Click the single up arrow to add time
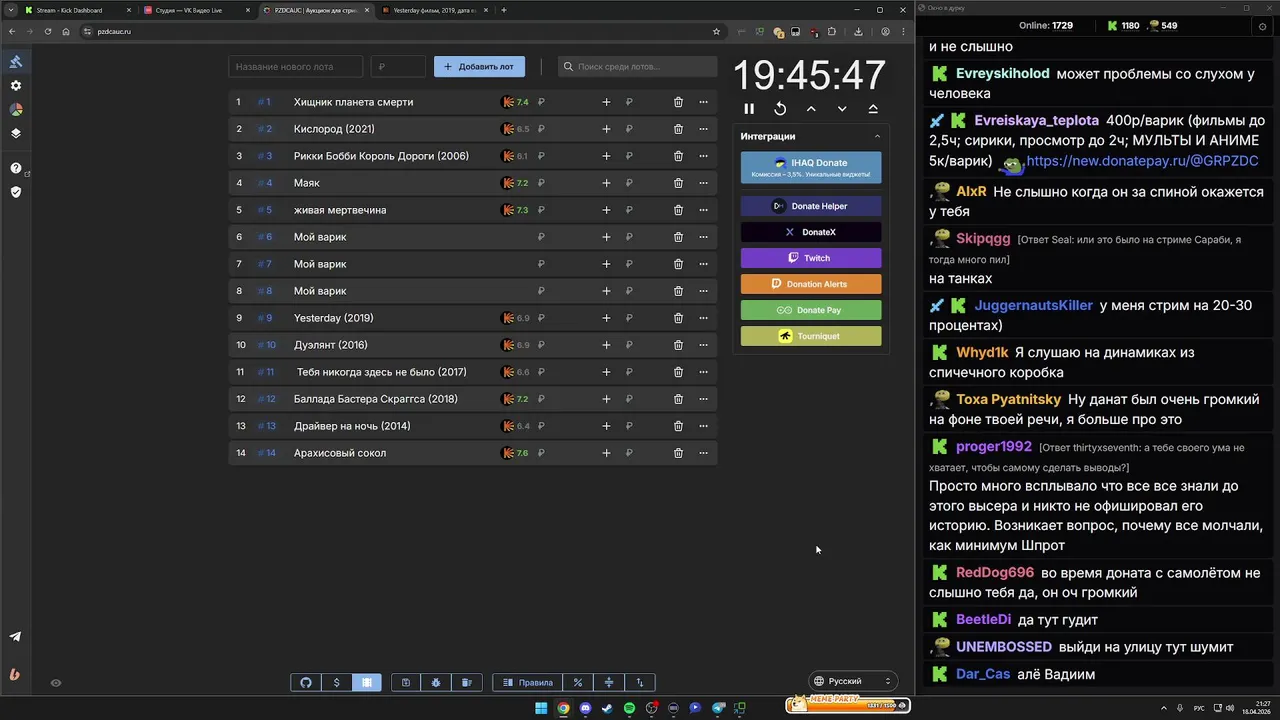The image size is (1280, 720). pyautogui.click(x=811, y=108)
